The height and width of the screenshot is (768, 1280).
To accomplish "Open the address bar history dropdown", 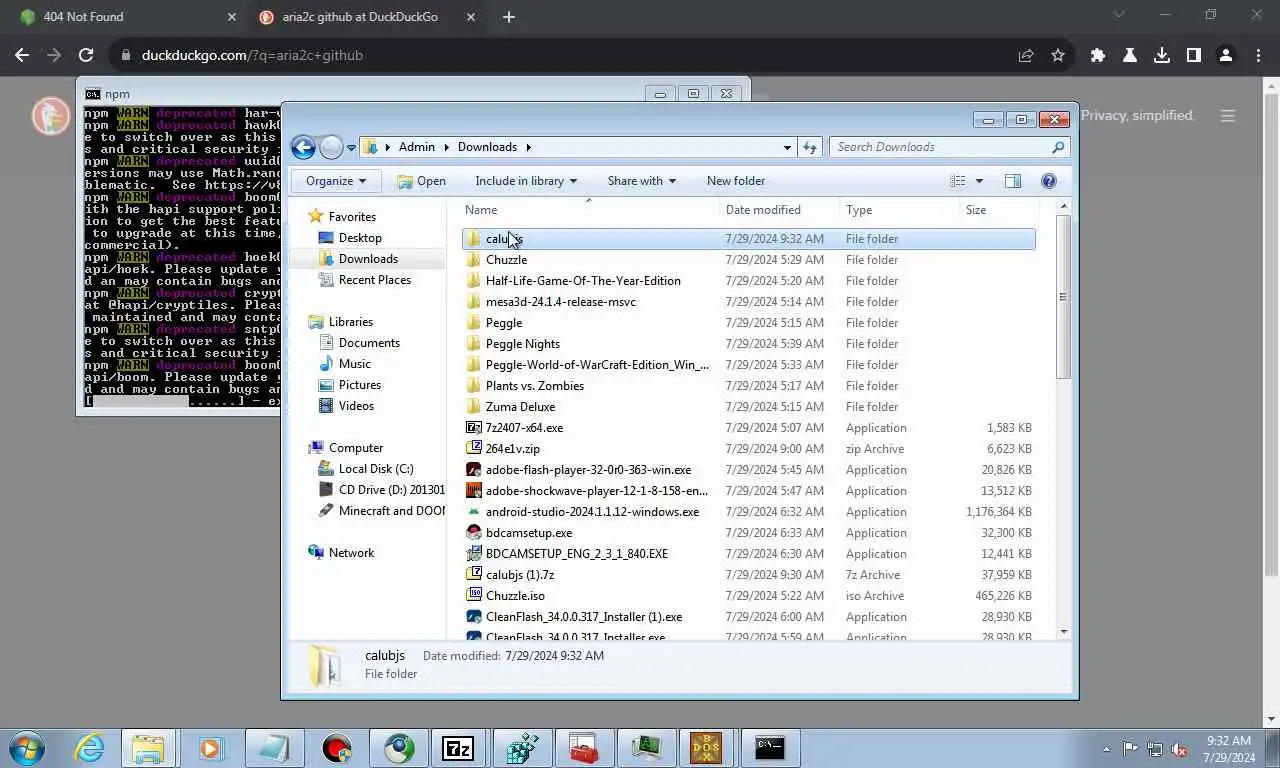I will tap(787, 147).
